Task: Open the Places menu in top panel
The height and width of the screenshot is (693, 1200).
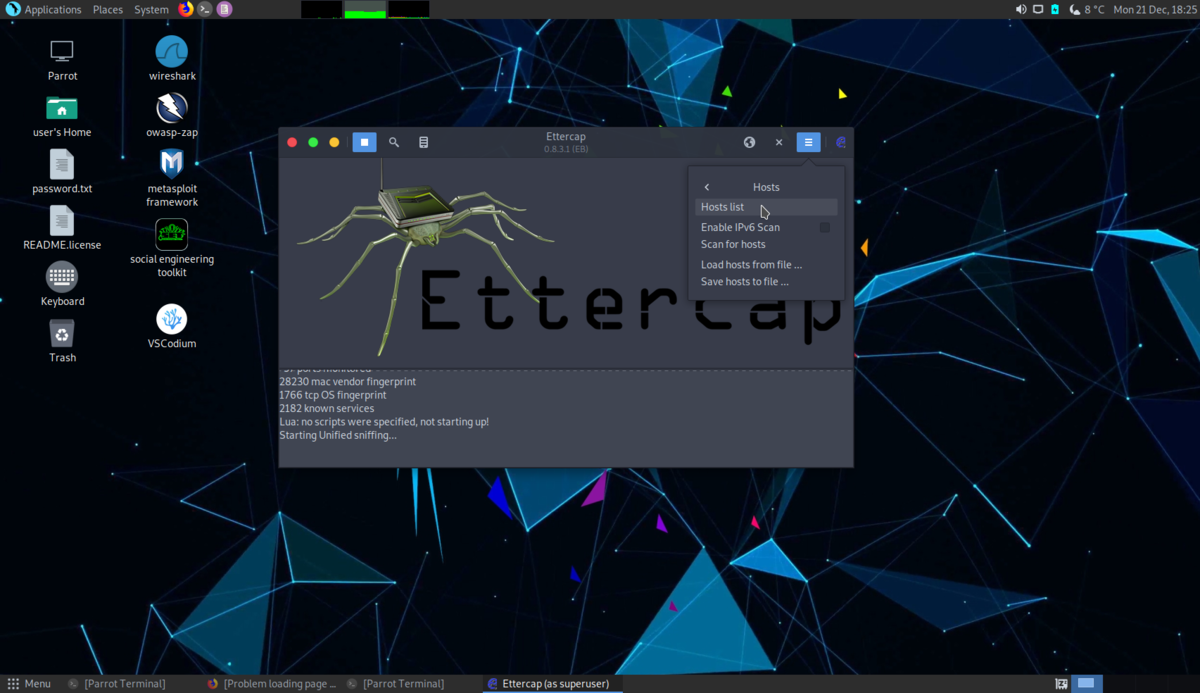Action: [108, 9]
